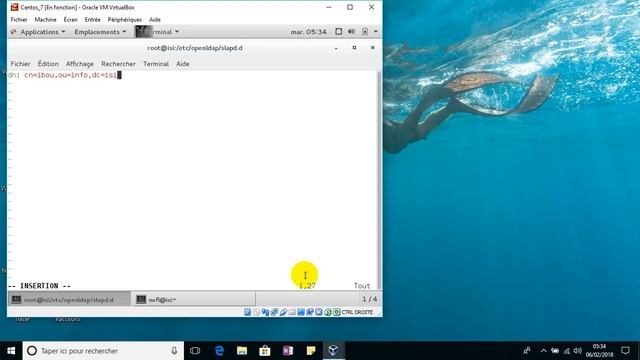This screenshot has width=640, height=360.
Task: Click Taper ici pour rechercher search box
Action: (103, 351)
